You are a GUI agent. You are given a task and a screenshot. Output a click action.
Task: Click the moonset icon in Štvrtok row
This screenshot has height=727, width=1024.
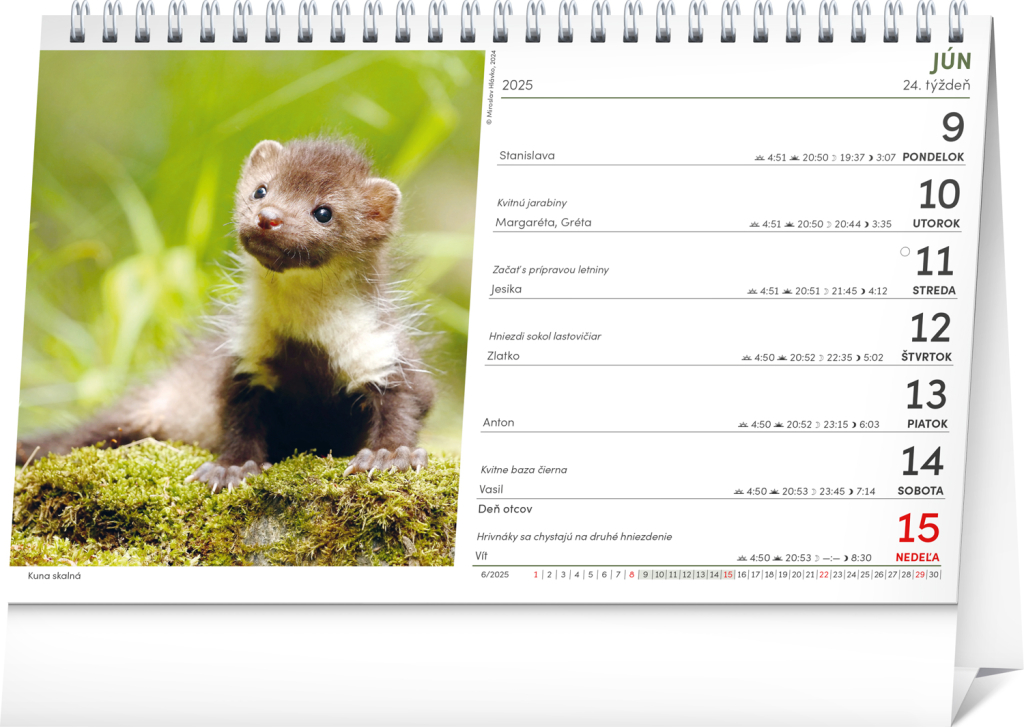pos(859,358)
